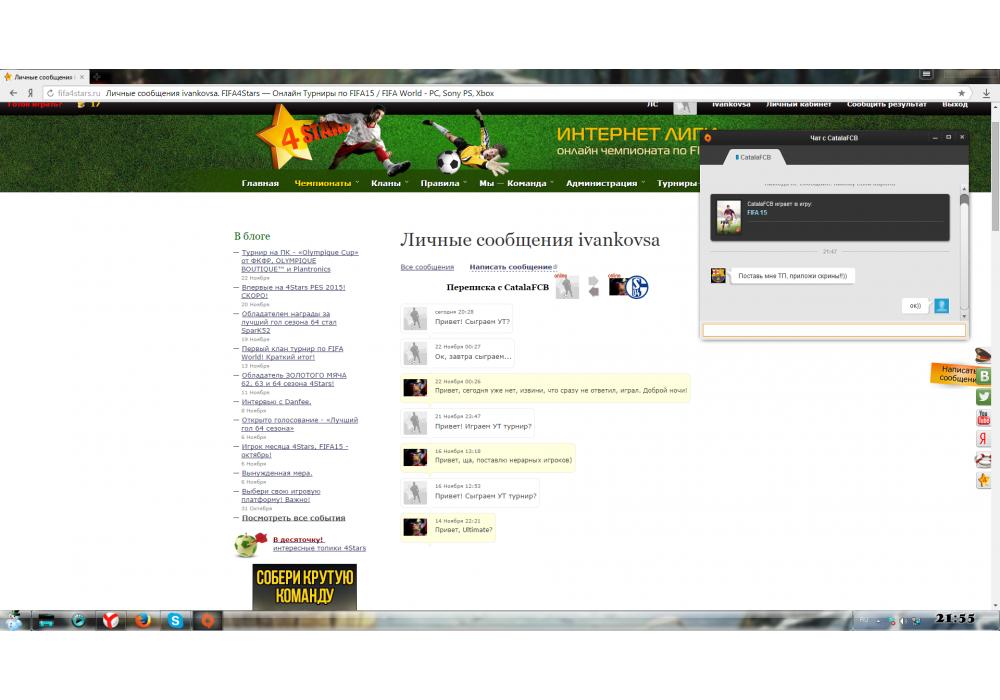
Task: Click 'Посмотреть все события' link
Action: [x=293, y=518]
